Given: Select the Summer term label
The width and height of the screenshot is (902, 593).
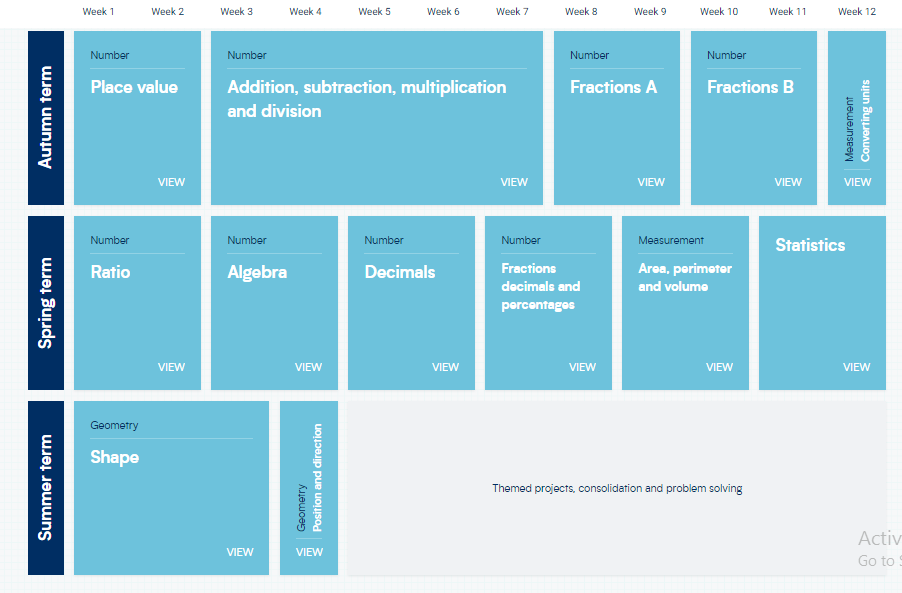Looking at the screenshot, I should (x=46, y=488).
